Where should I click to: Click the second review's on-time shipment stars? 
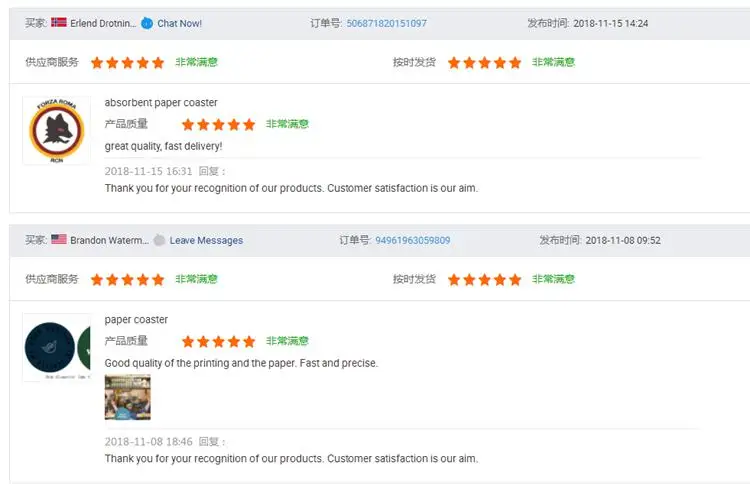[484, 280]
